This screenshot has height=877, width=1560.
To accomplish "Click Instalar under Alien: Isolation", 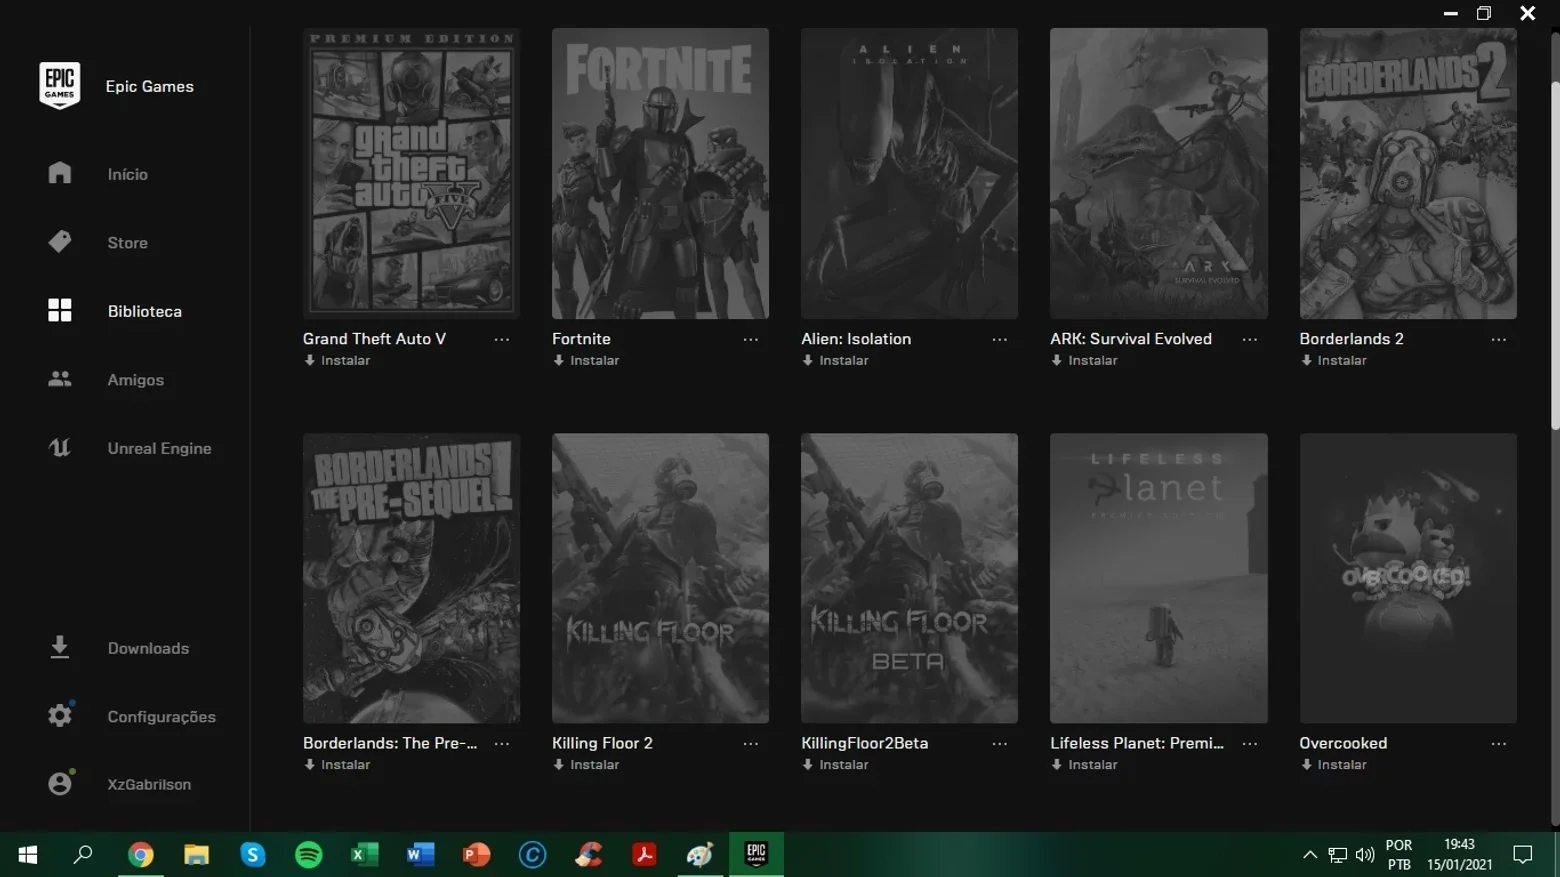I will [x=835, y=360].
